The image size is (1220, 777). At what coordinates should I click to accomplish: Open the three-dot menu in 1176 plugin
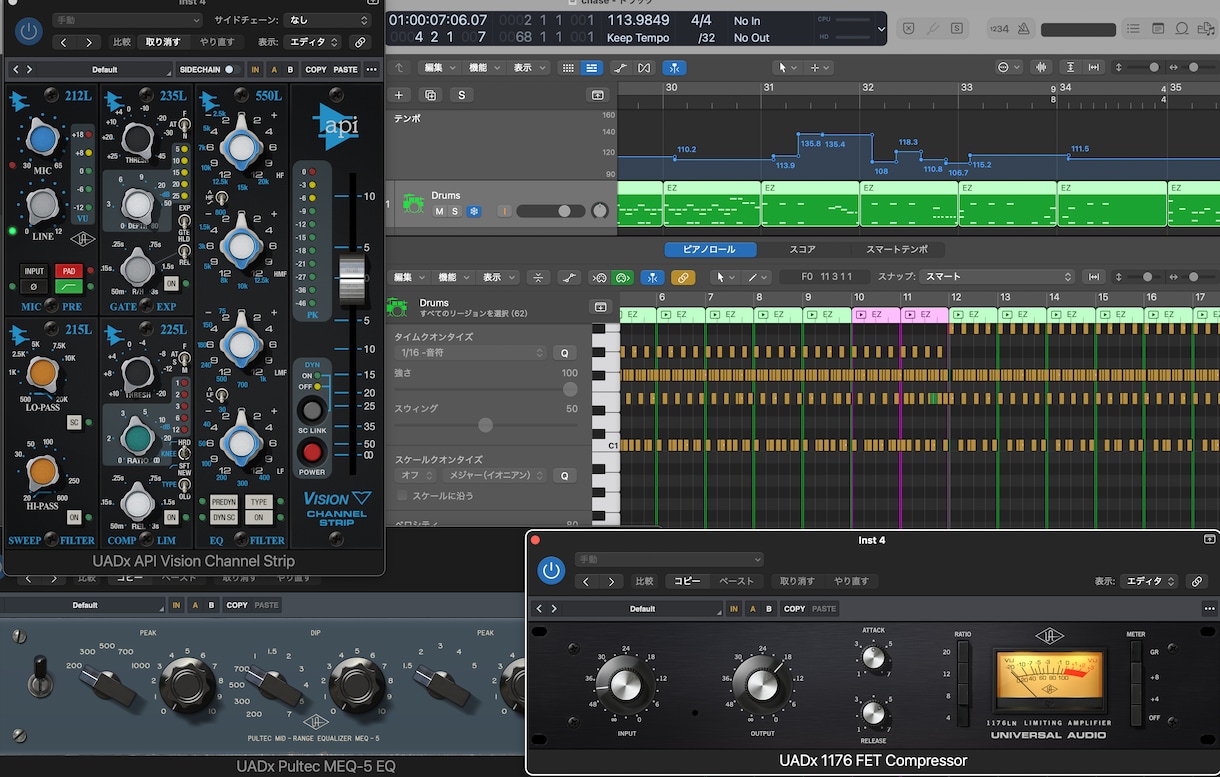coord(1208,608)
